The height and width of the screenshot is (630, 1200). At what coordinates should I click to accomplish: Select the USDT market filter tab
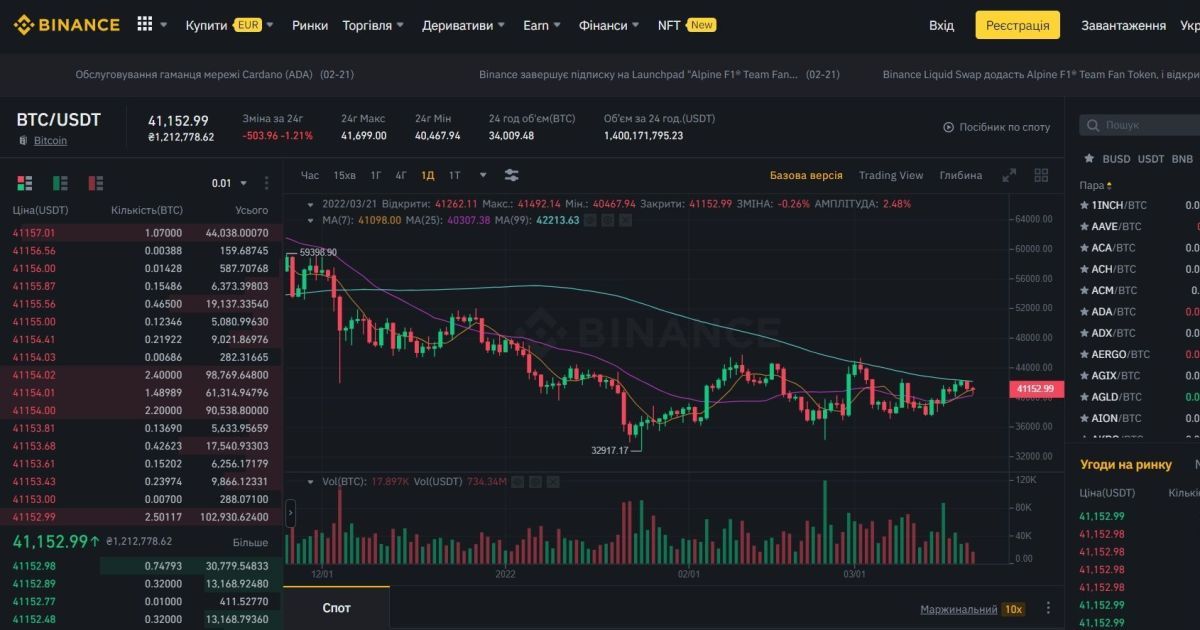pos(1150,158)
